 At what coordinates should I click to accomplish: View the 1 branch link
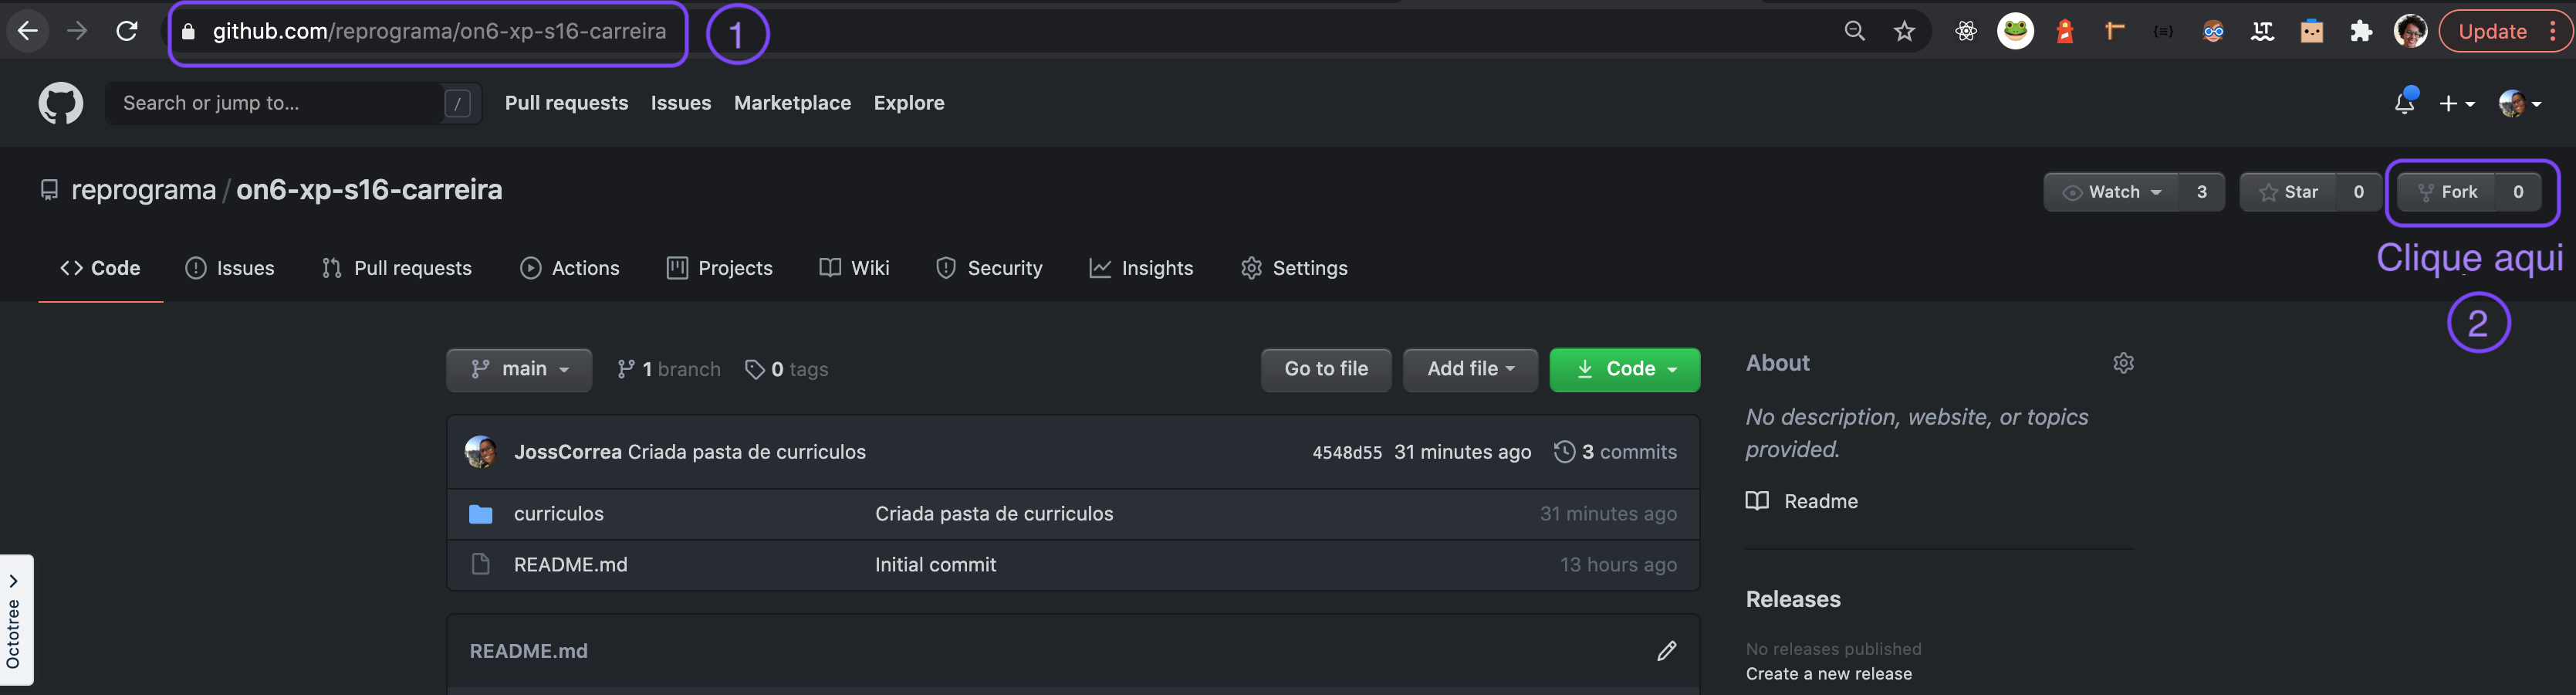pos(669,370)
